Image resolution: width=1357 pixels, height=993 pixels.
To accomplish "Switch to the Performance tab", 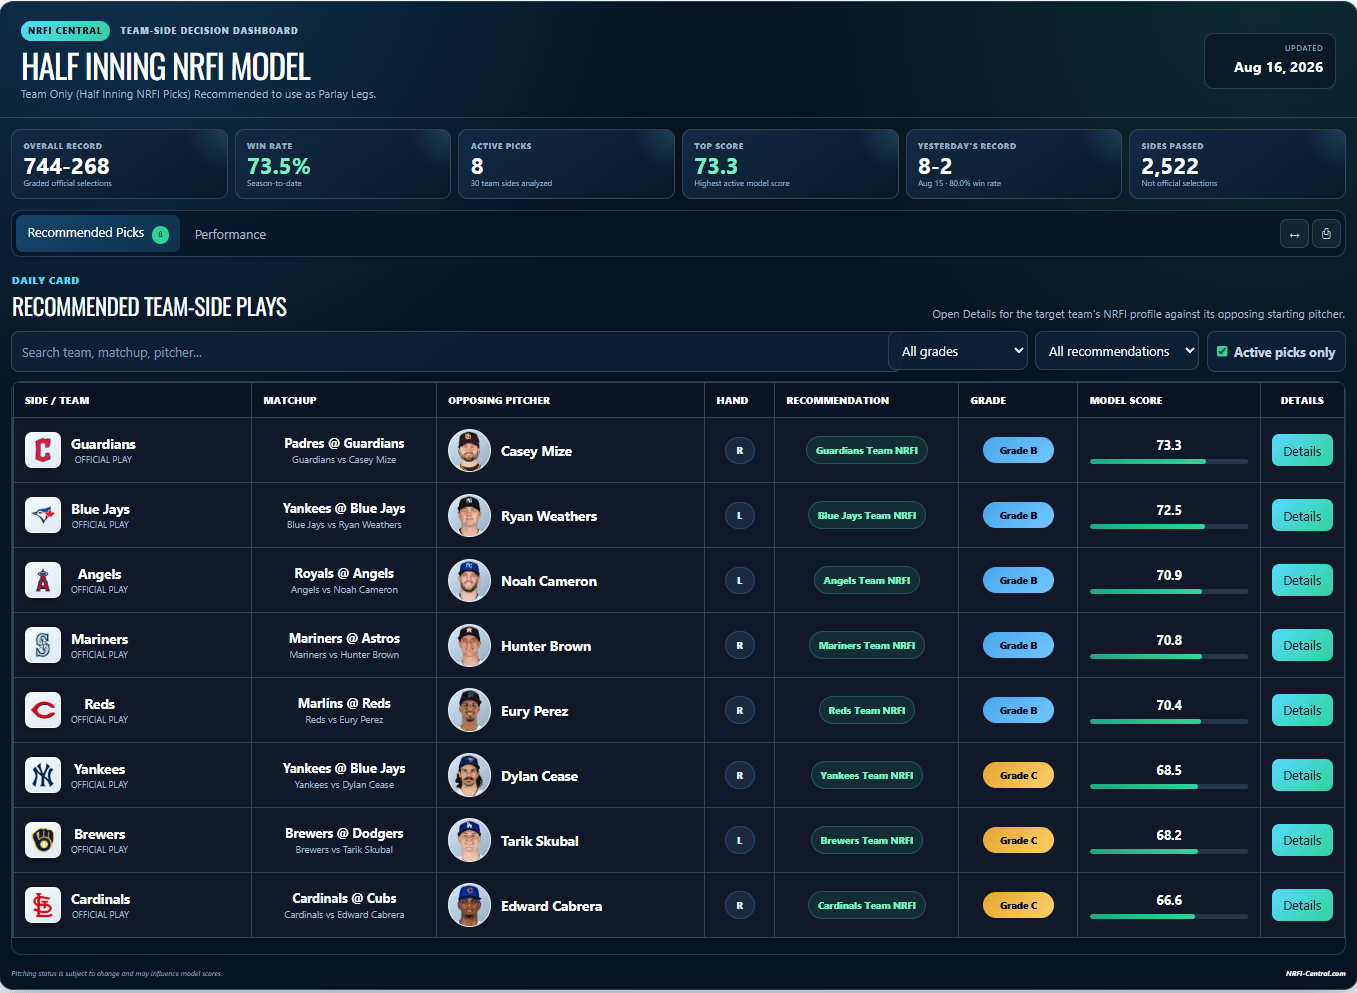I will tap(230, 234).
